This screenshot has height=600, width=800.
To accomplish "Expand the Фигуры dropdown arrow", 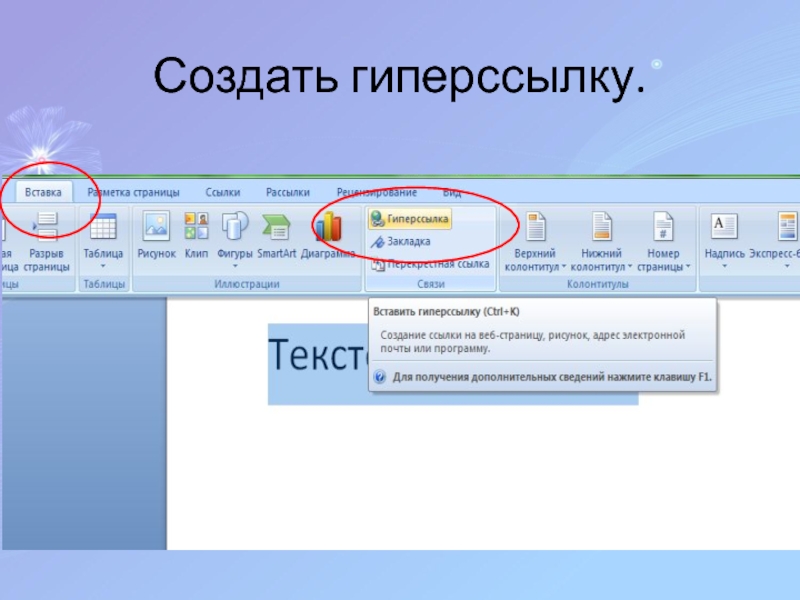I will 235,266.
